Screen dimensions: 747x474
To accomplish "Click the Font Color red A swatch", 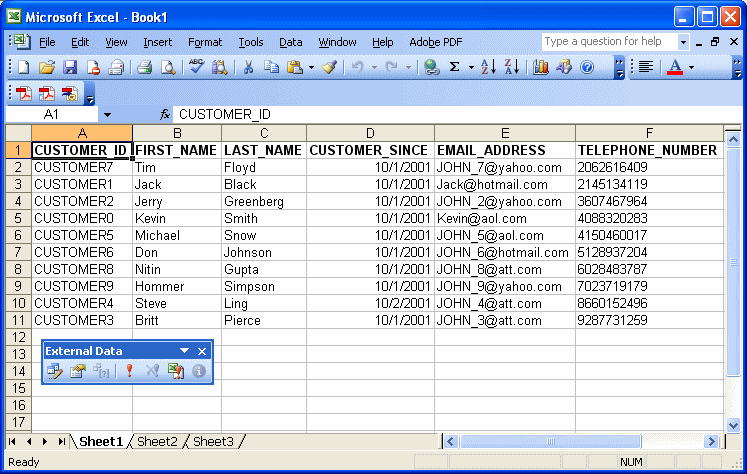I will (x=674, y=67).
